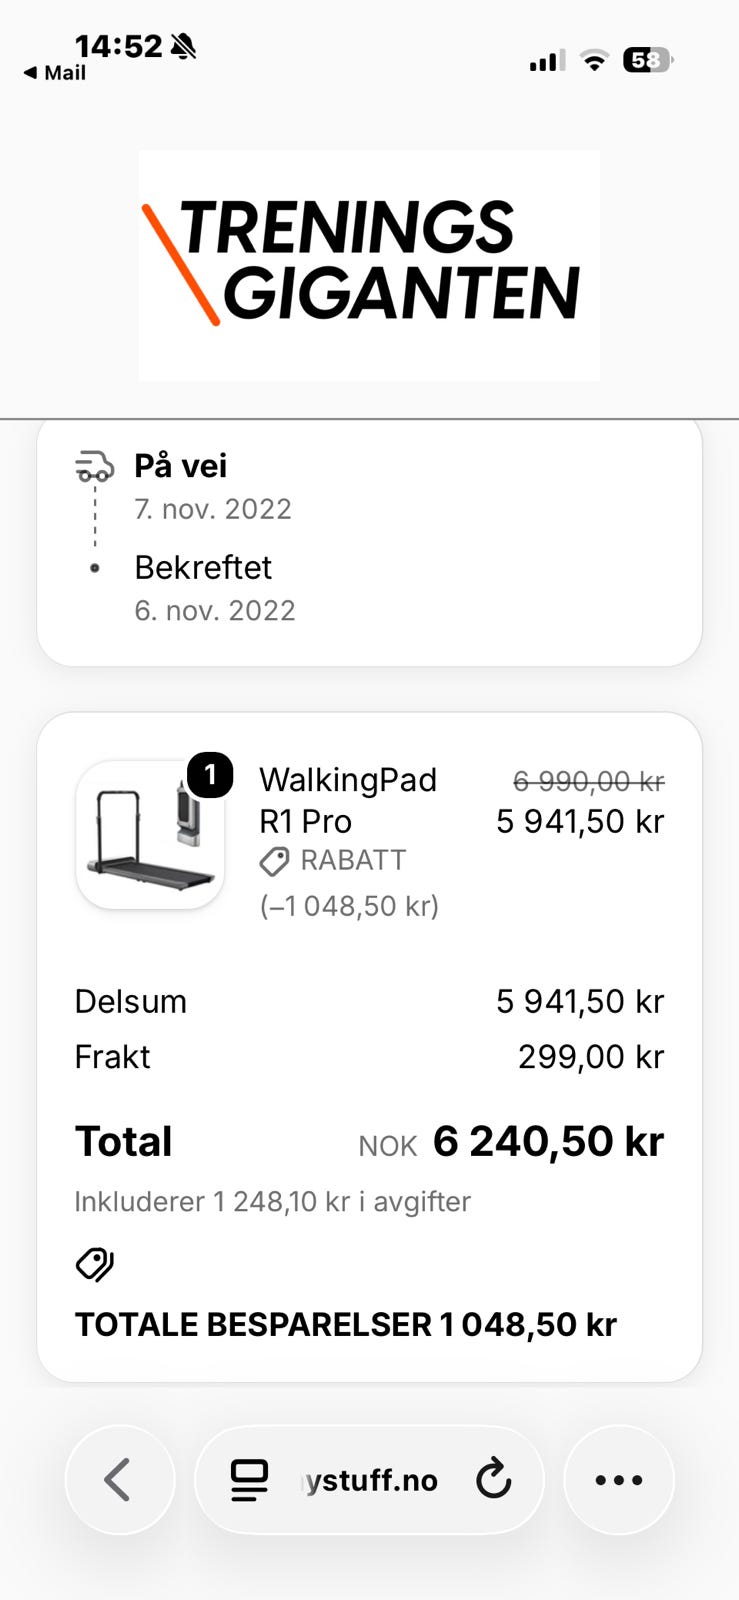Viewport: 739px width, 1600px height.
Task: Tap the TOTALE BESPARELSER text line
Action: [x=346, y=1324]
